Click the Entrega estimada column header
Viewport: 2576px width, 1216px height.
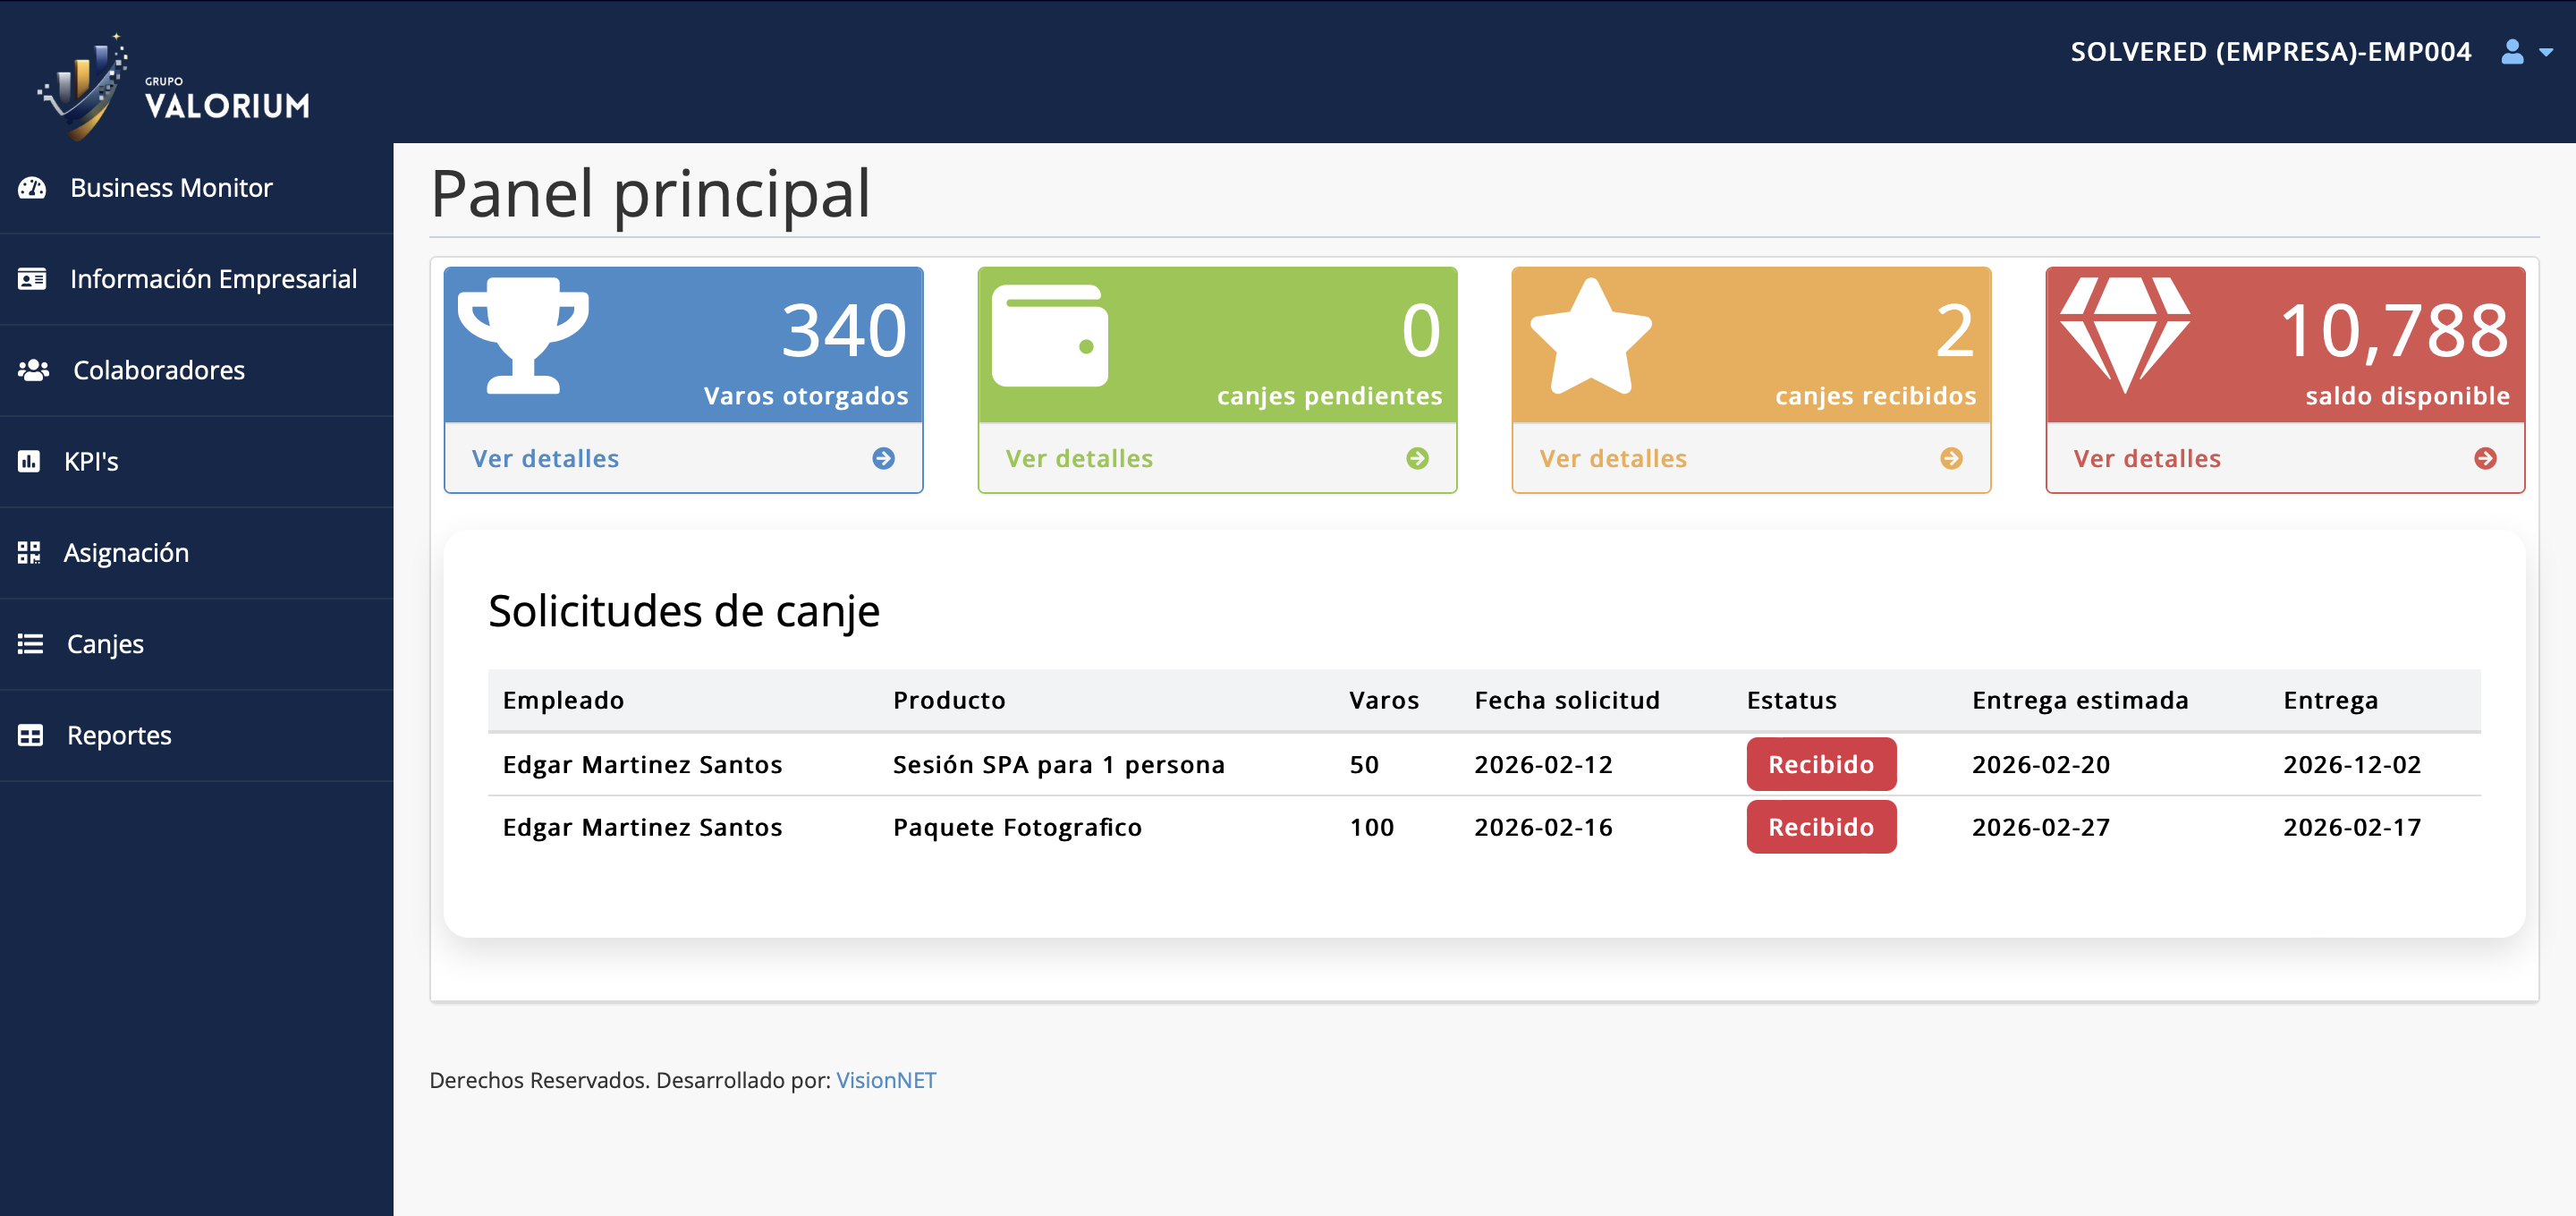pyautogui.click(x=2080, y=700)
